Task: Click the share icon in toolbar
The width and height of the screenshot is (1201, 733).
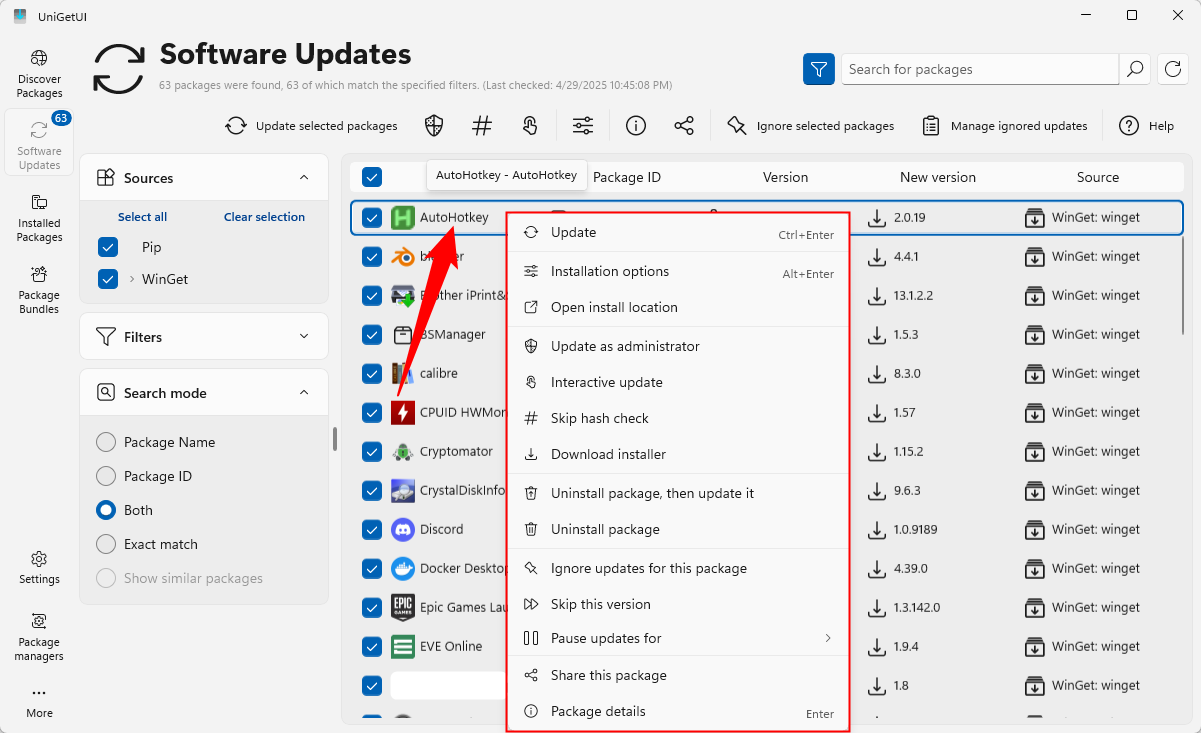Action: 684,126
